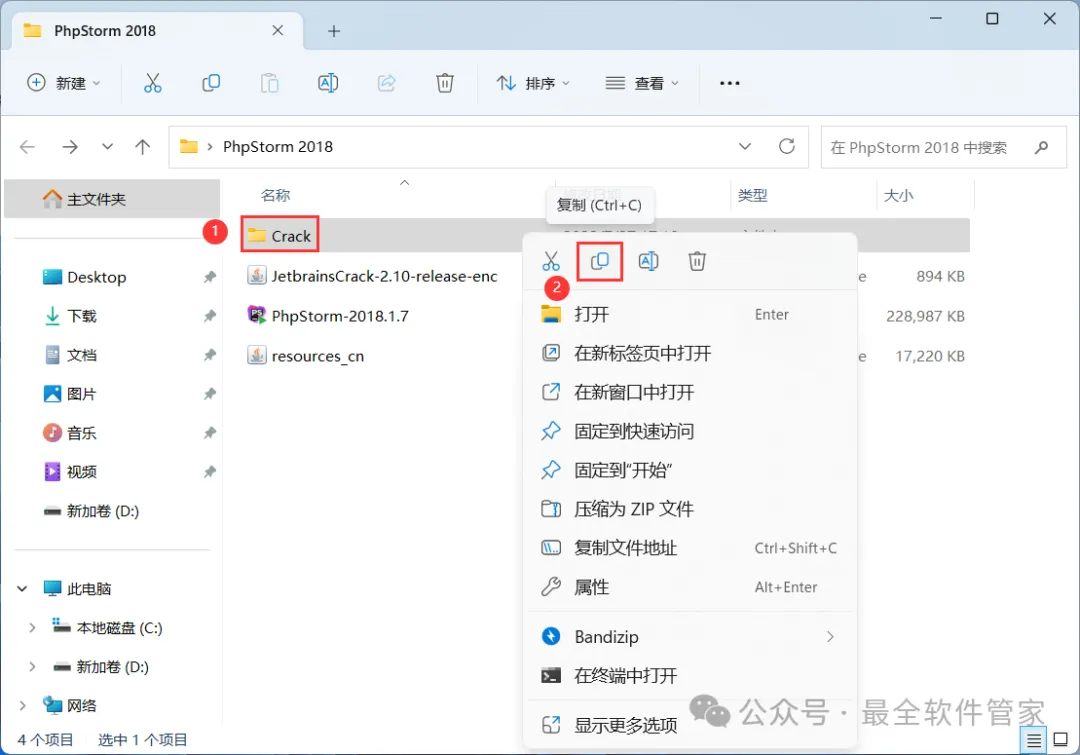This screenshot has height=755, width=1080.
Task: Choose 显示更多选项
Action: point(689,725)
